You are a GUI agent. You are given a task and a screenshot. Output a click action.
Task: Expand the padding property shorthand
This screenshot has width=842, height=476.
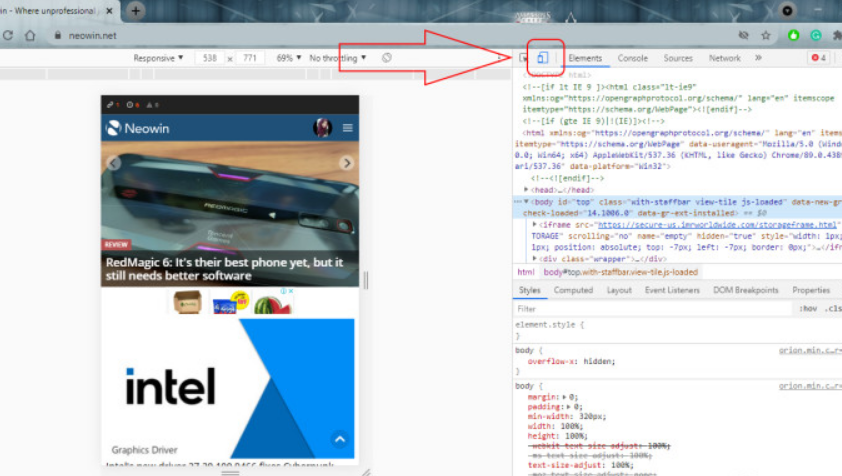click(568, 406)
